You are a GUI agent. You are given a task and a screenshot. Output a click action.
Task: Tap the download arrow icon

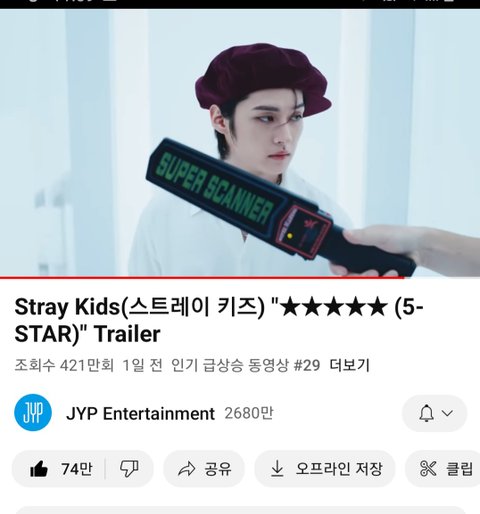[x=277, y=468]
